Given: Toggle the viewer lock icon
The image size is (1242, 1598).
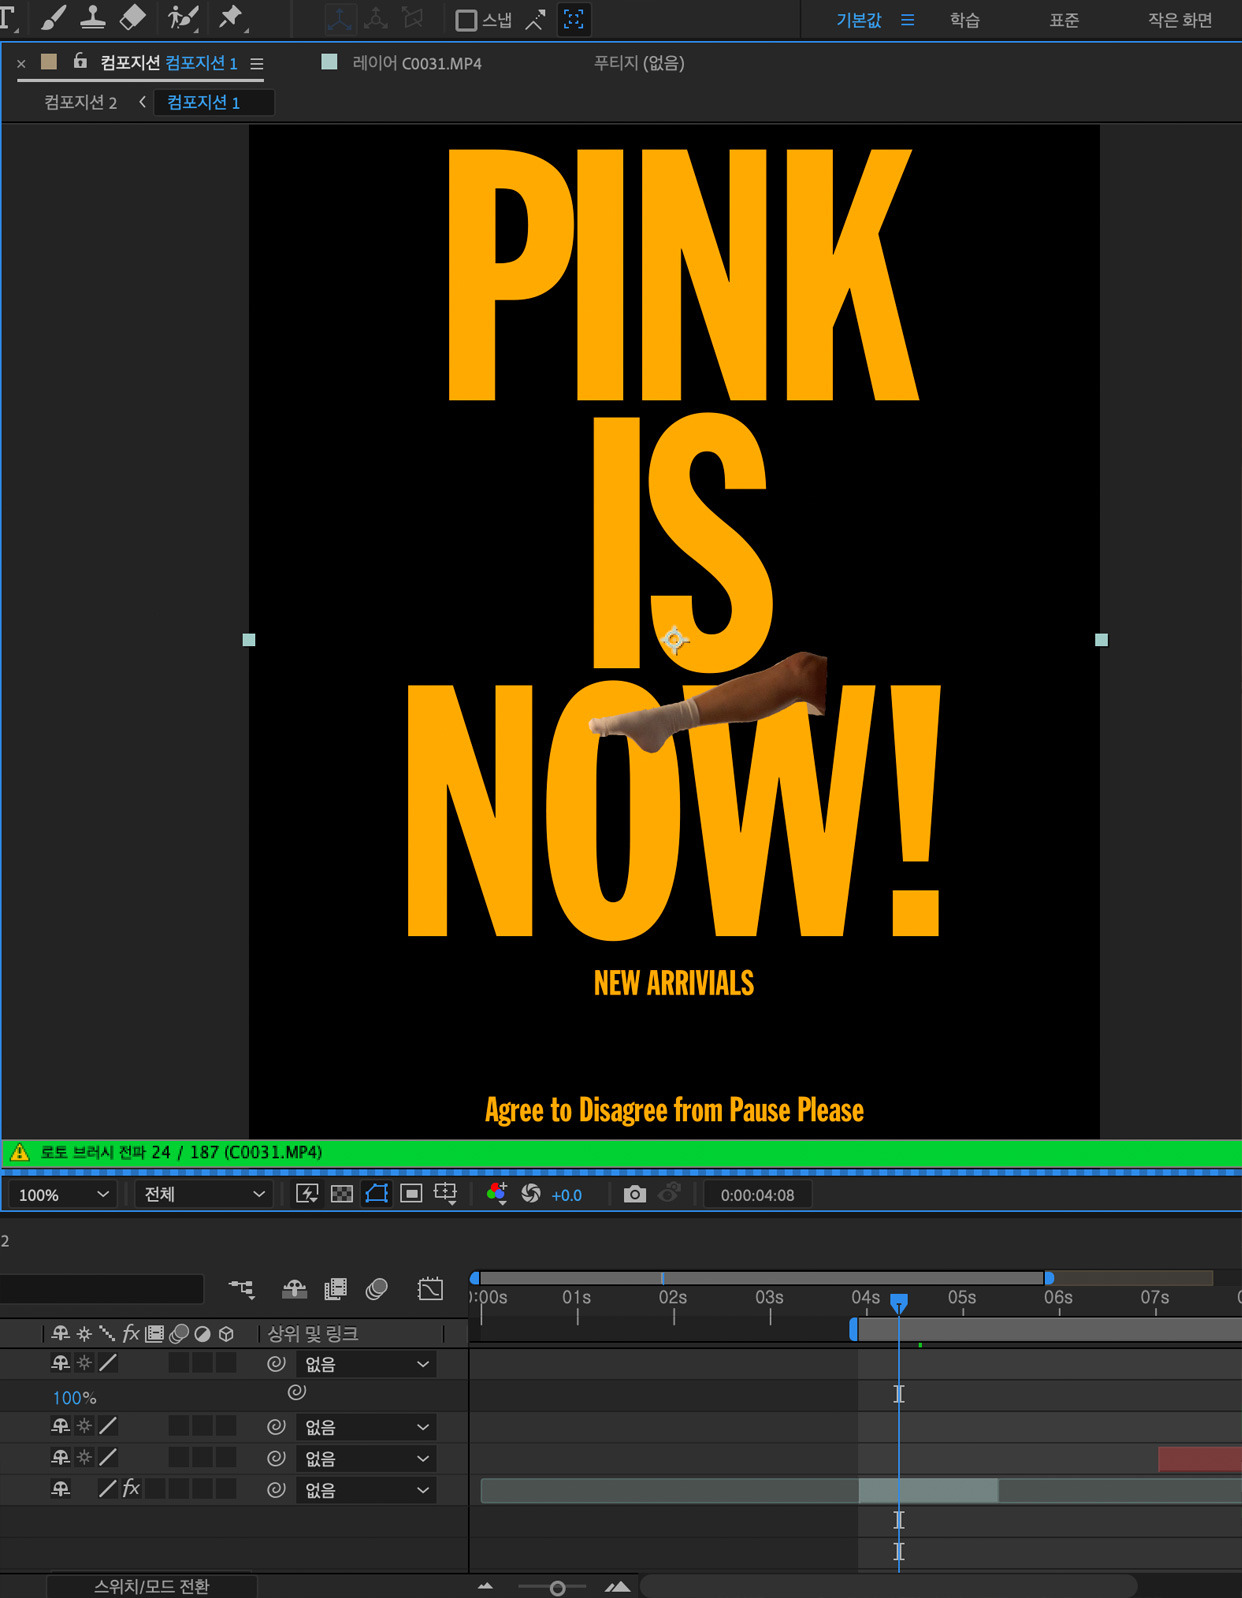Looking at the screenshot, I should pos(80,61).
